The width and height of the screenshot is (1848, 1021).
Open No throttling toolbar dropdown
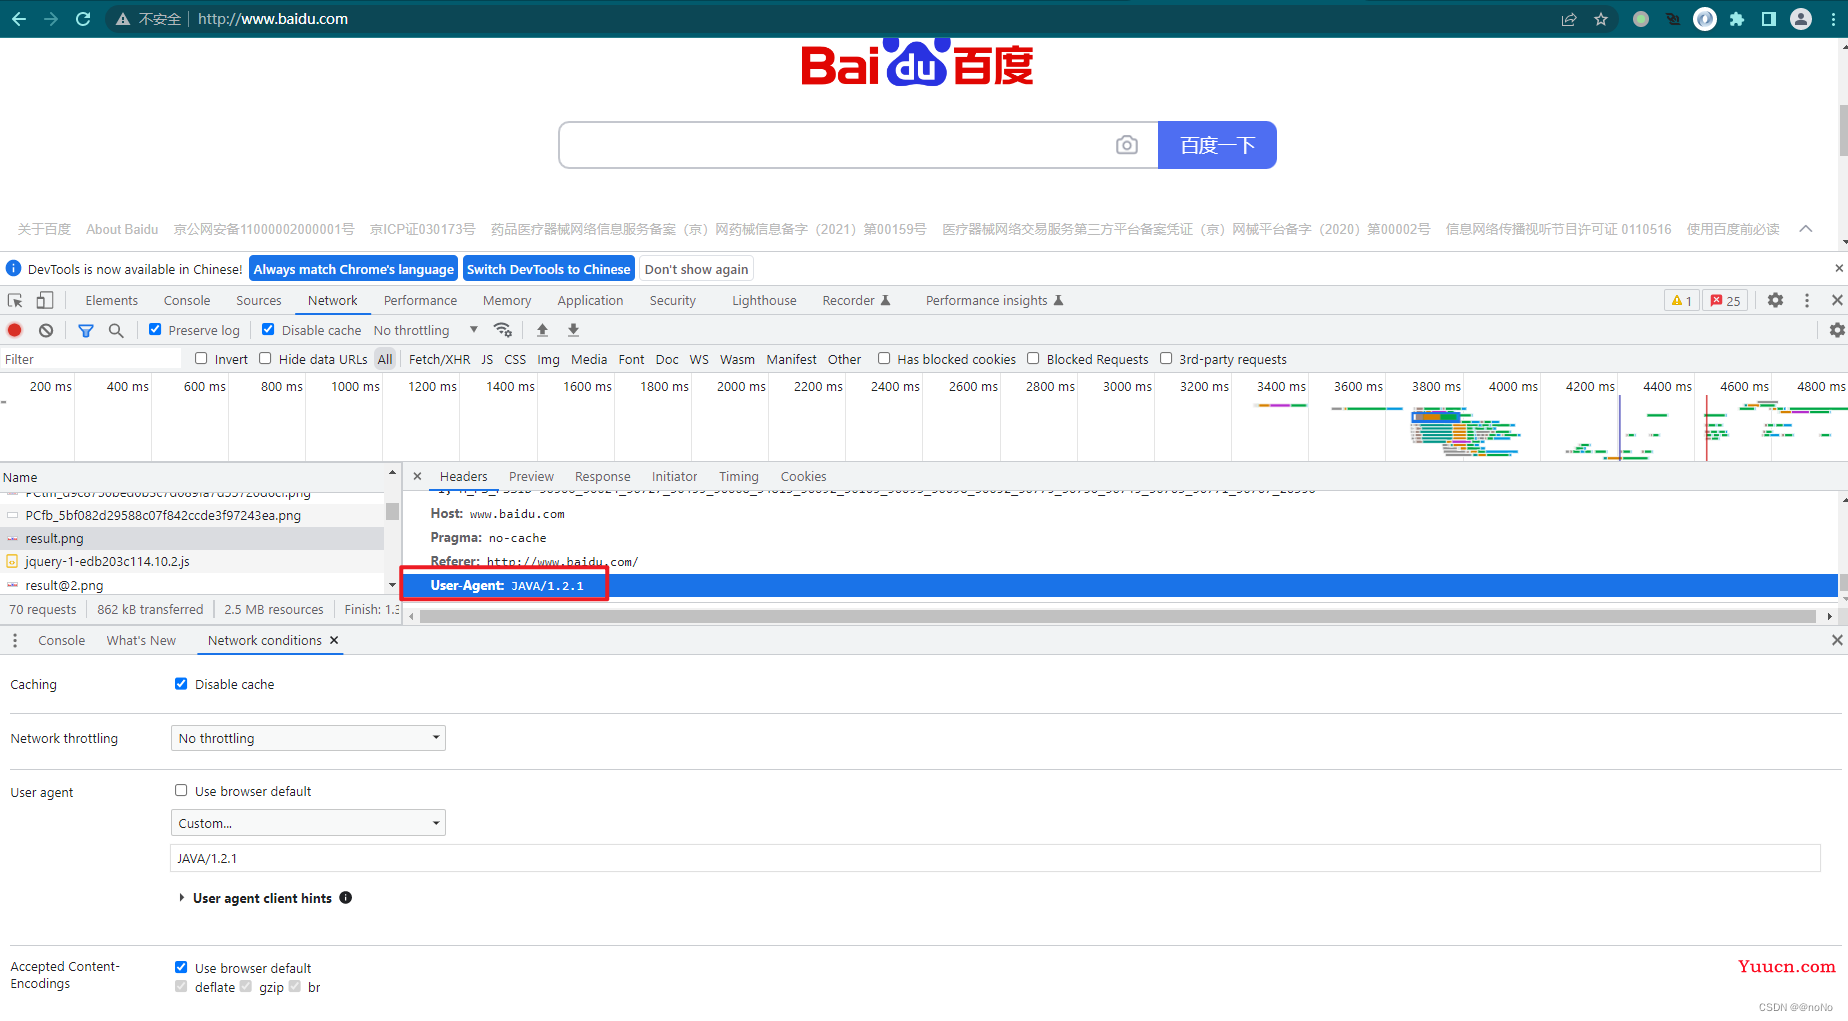click(426, 330)
